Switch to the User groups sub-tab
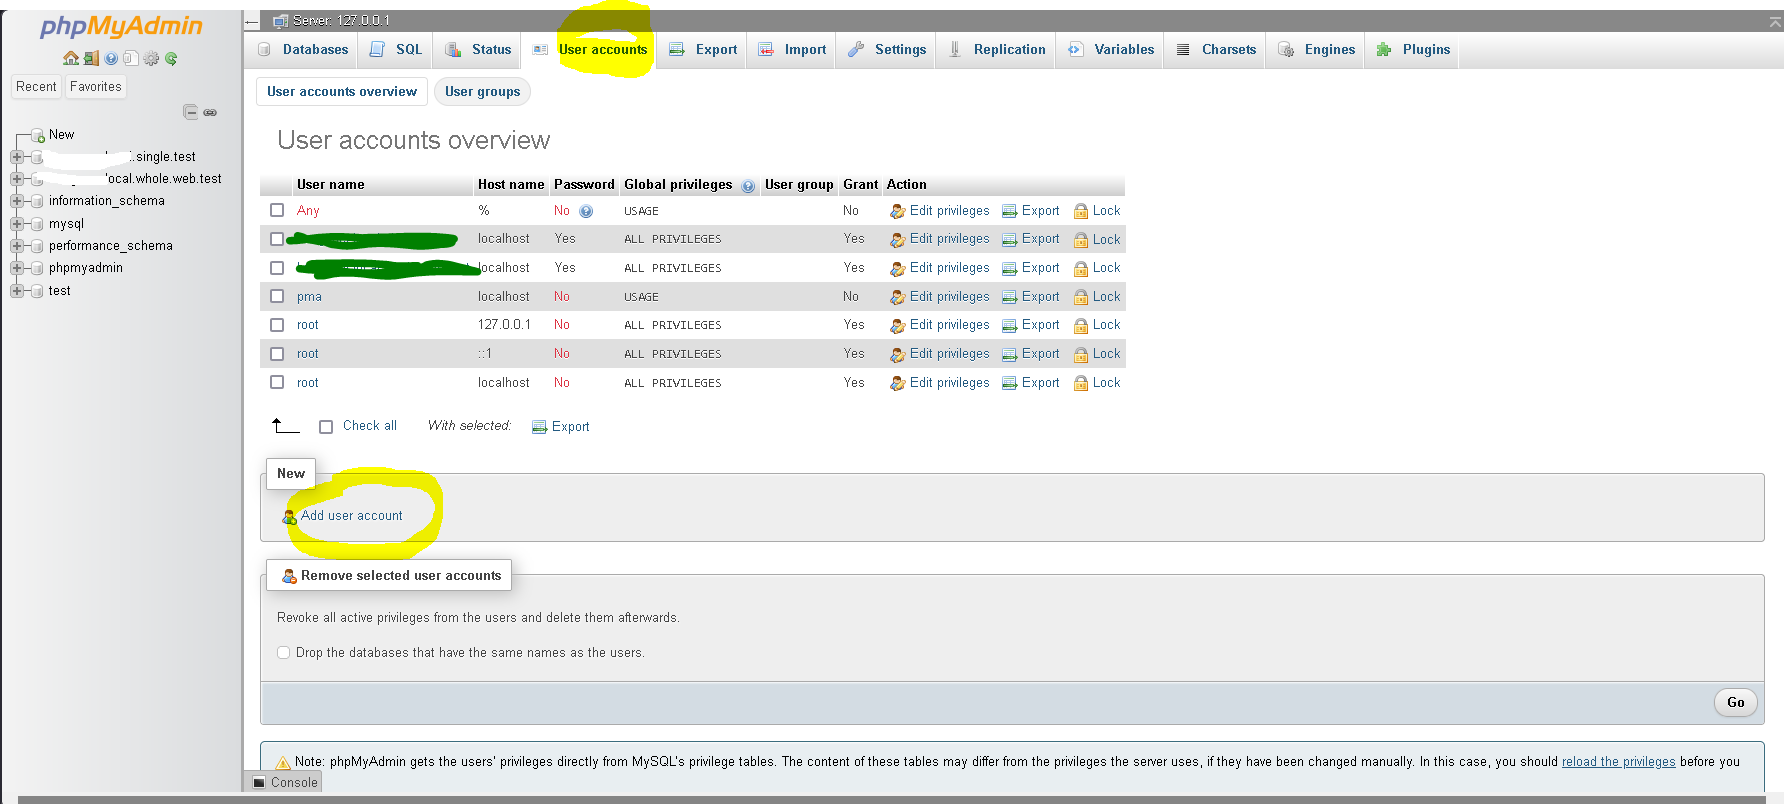Viewport: 1784px width, 804px height. (x=482, y=92)
